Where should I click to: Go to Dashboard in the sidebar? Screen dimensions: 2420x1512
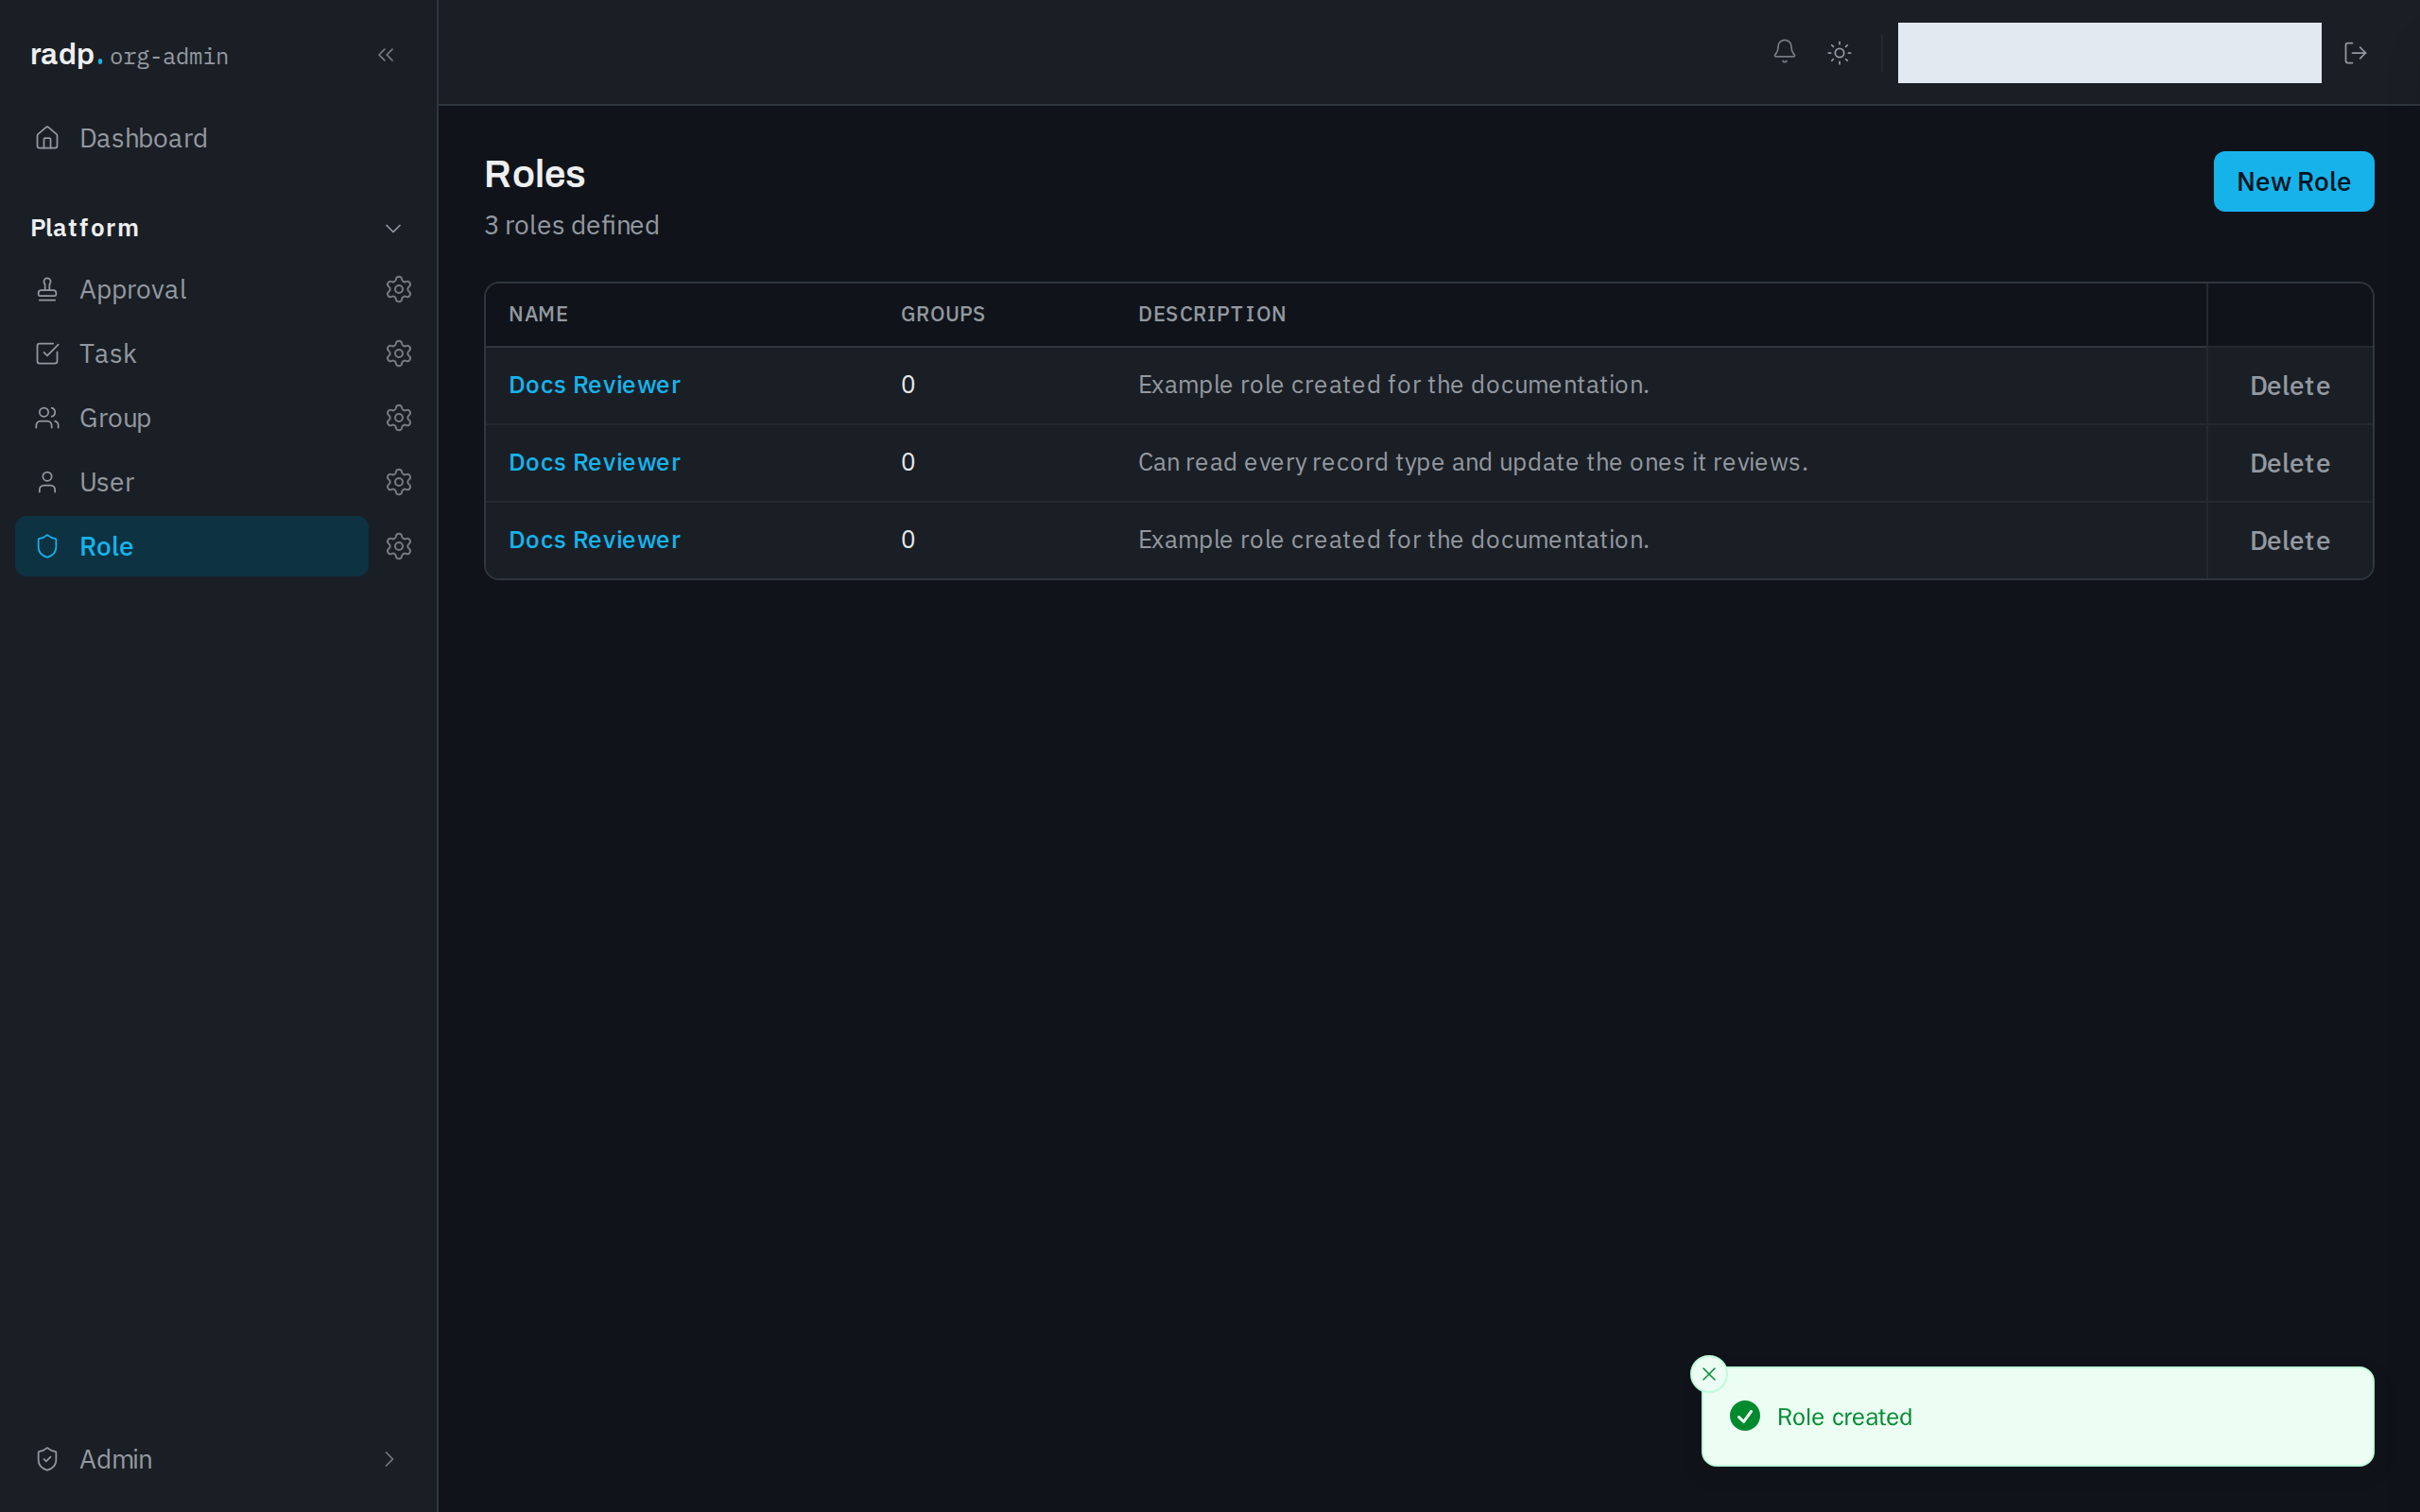tap(192, 138)
